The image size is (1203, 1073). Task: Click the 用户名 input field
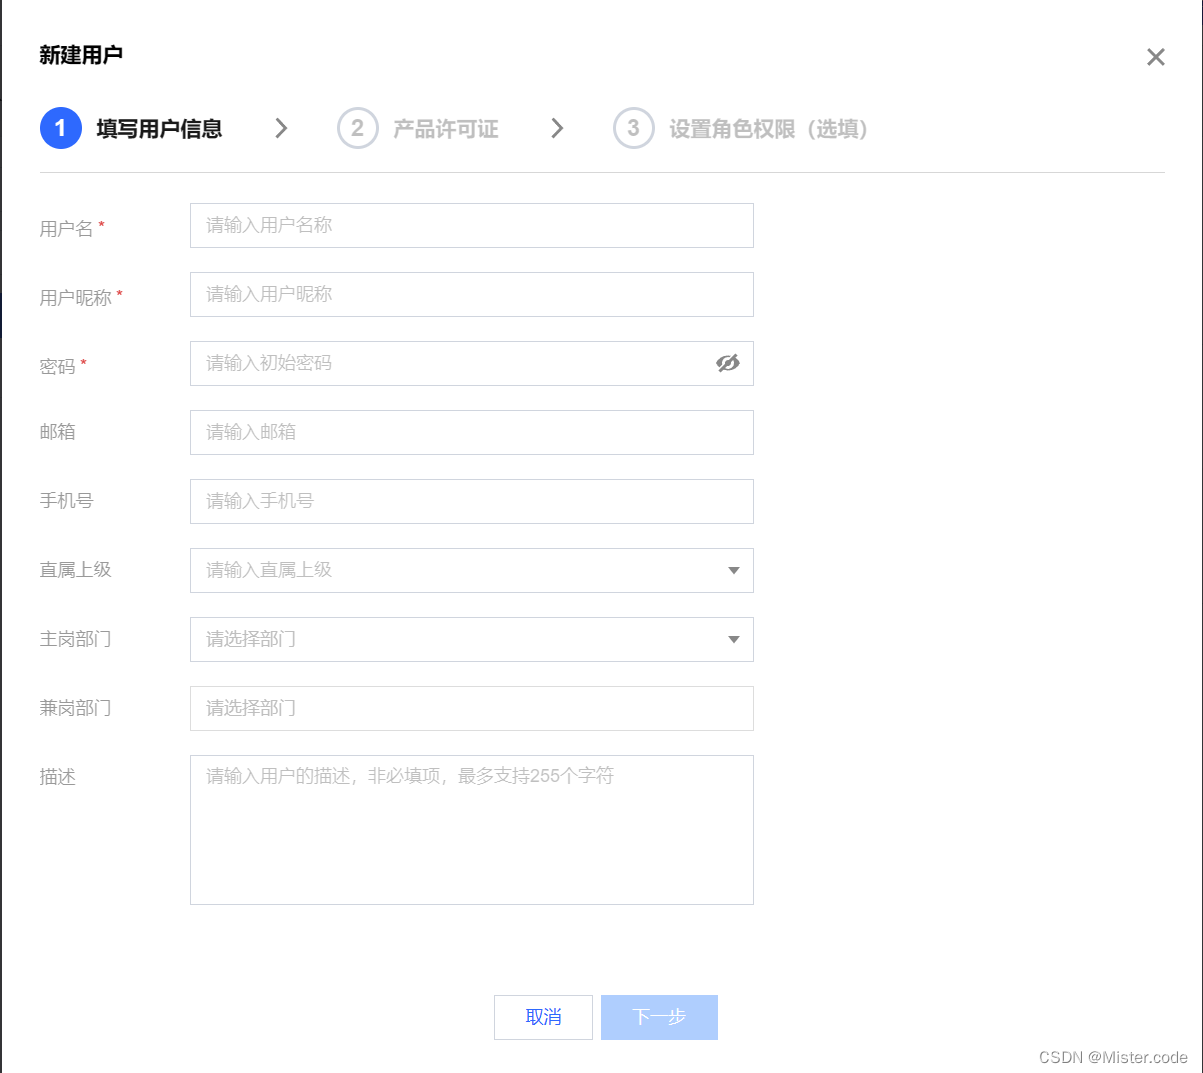pyautogui.click(x=472, y=225)
